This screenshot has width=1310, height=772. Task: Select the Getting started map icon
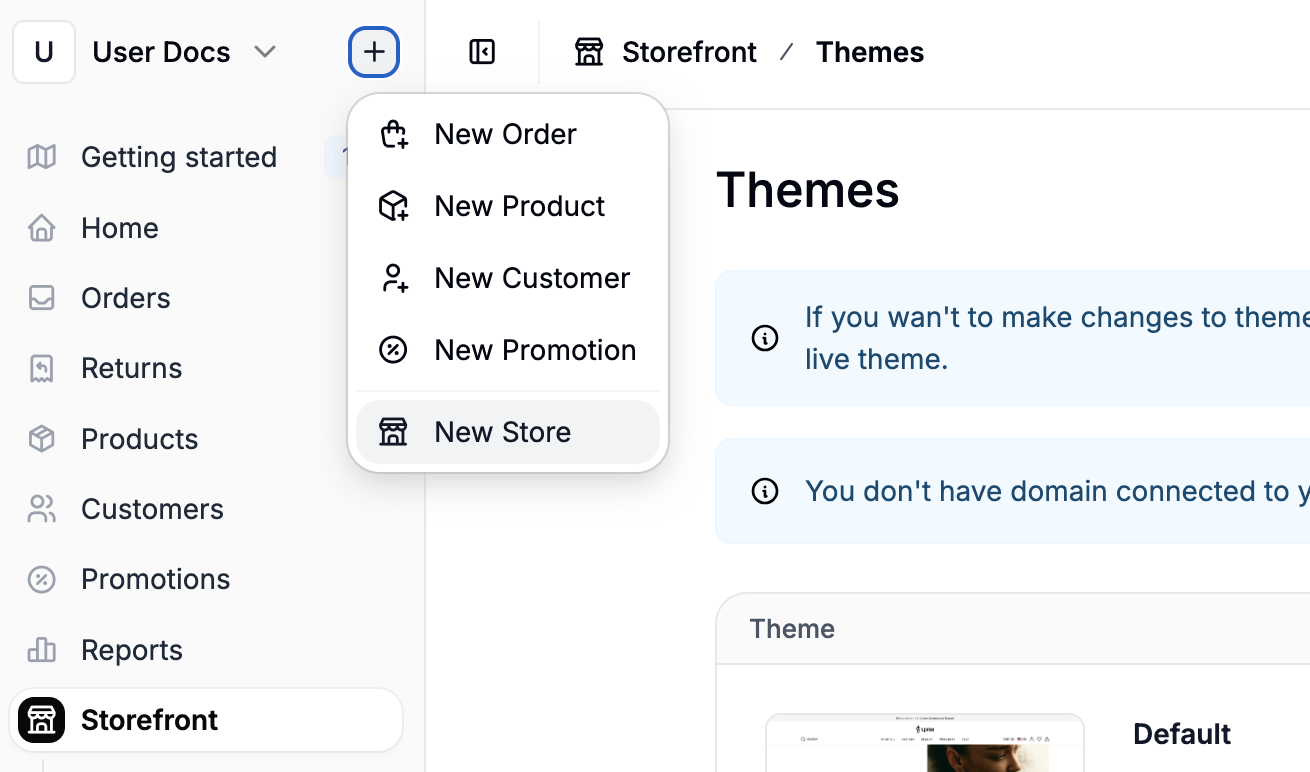(40, 157)
